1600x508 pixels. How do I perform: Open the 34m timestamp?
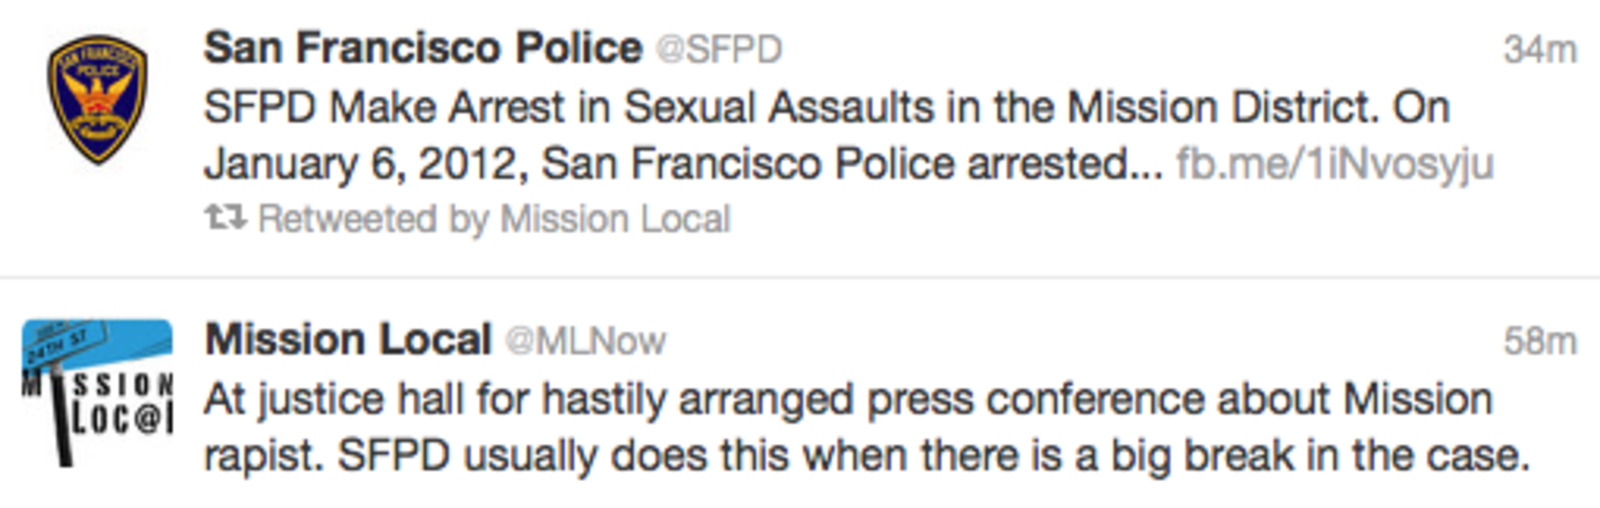[x=1539, y=49]
